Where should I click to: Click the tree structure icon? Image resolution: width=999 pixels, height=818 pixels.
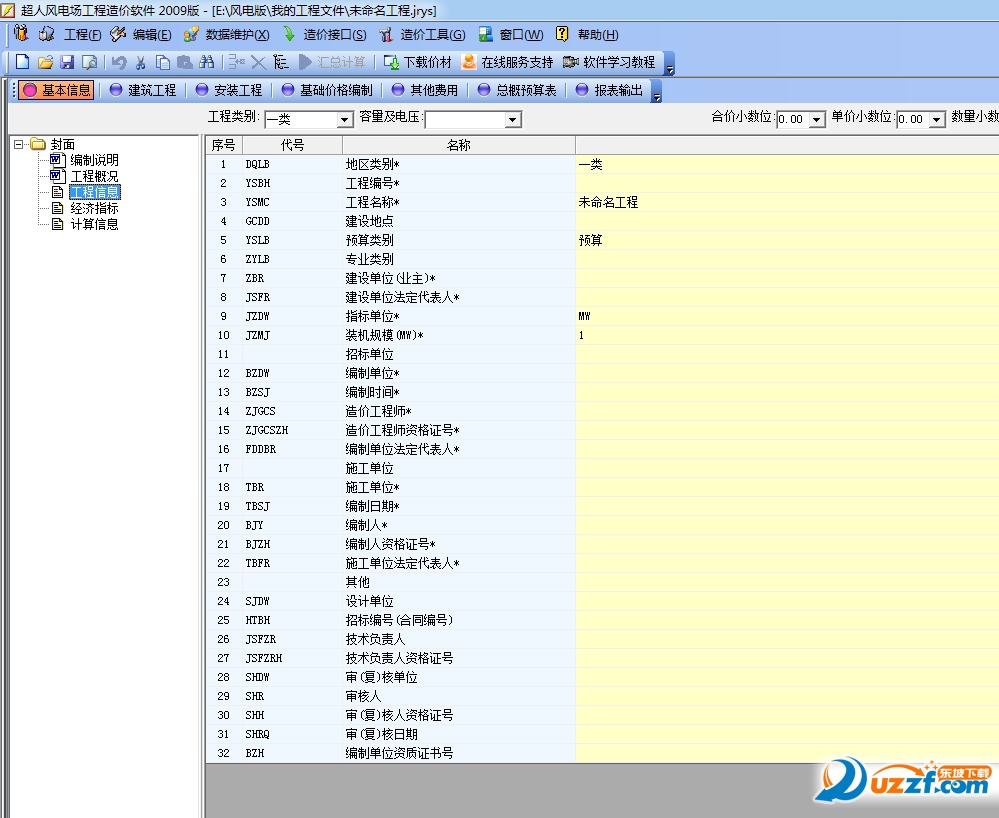click(280, 62)
